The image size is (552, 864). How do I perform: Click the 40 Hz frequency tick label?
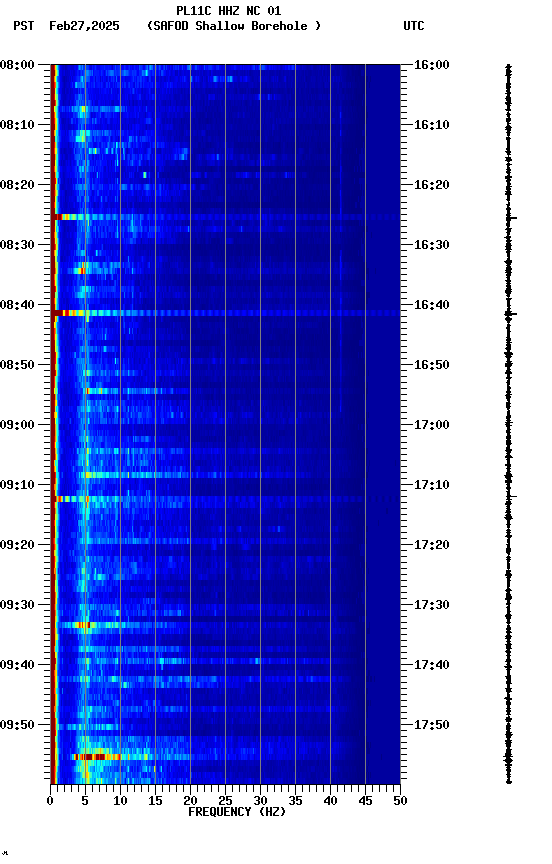[x=330, y=801]
